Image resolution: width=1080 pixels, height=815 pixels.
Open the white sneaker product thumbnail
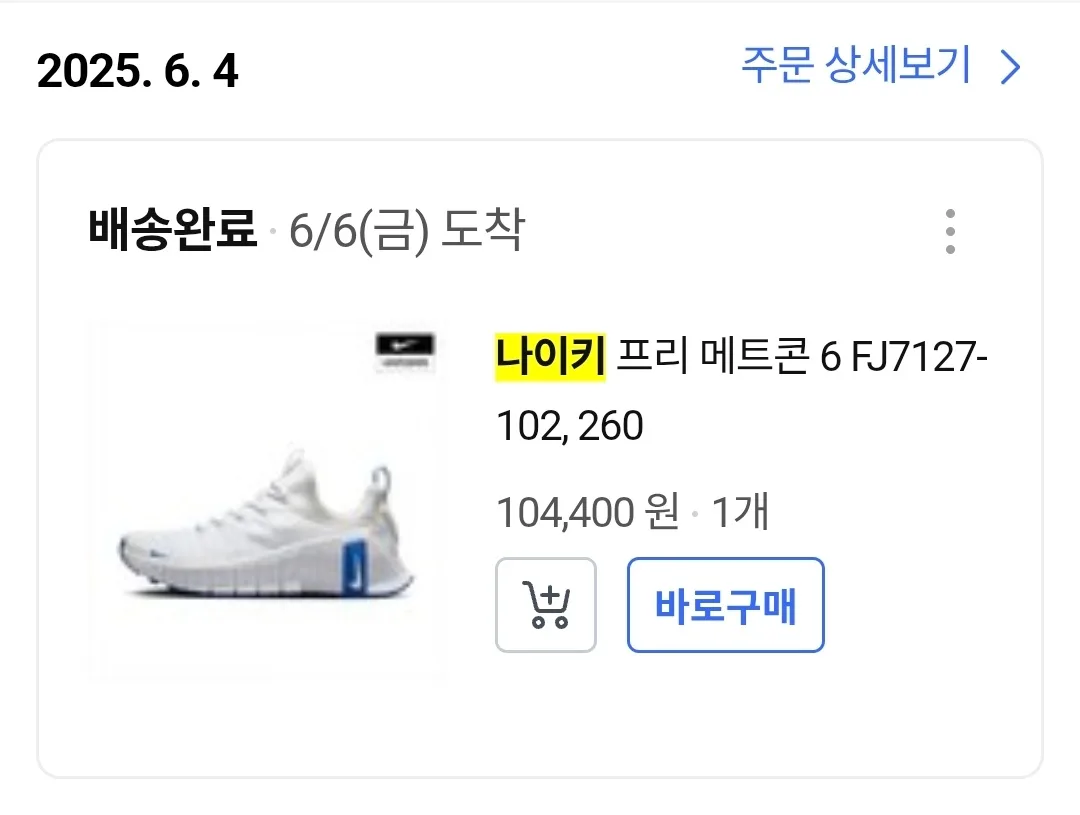pos(265,500)
